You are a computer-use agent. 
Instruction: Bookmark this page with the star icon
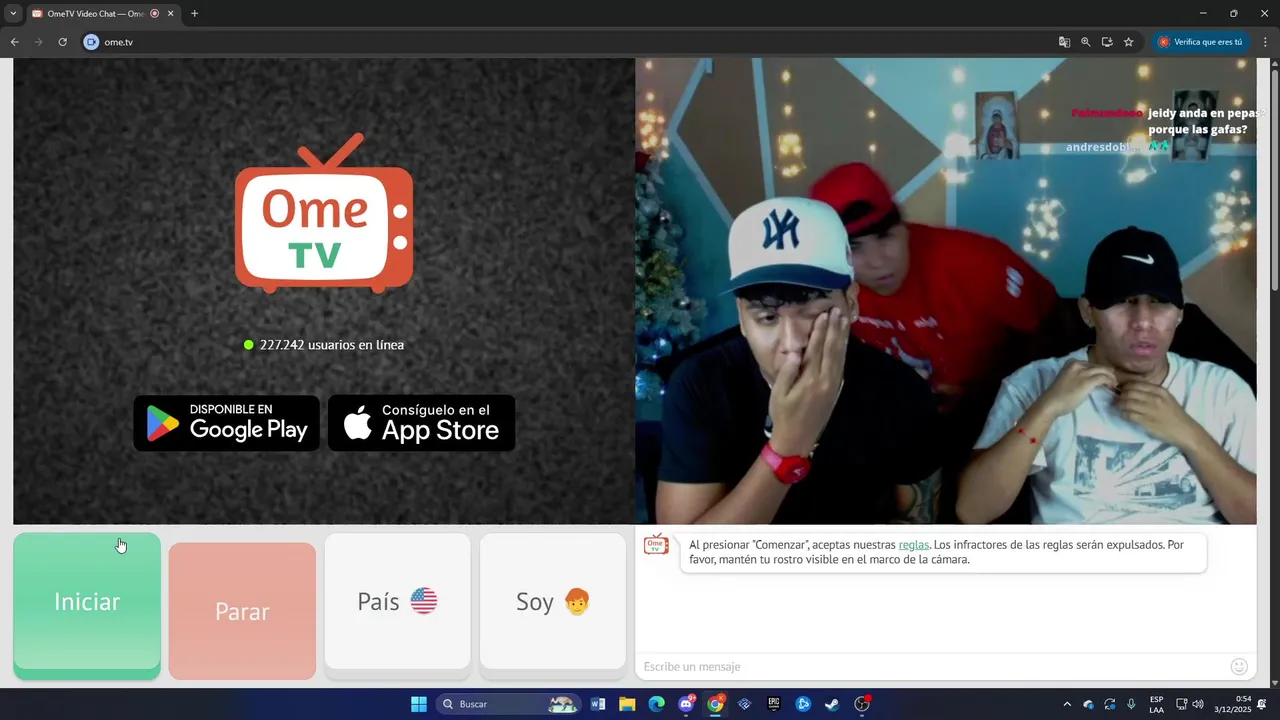coord(1129,42)
